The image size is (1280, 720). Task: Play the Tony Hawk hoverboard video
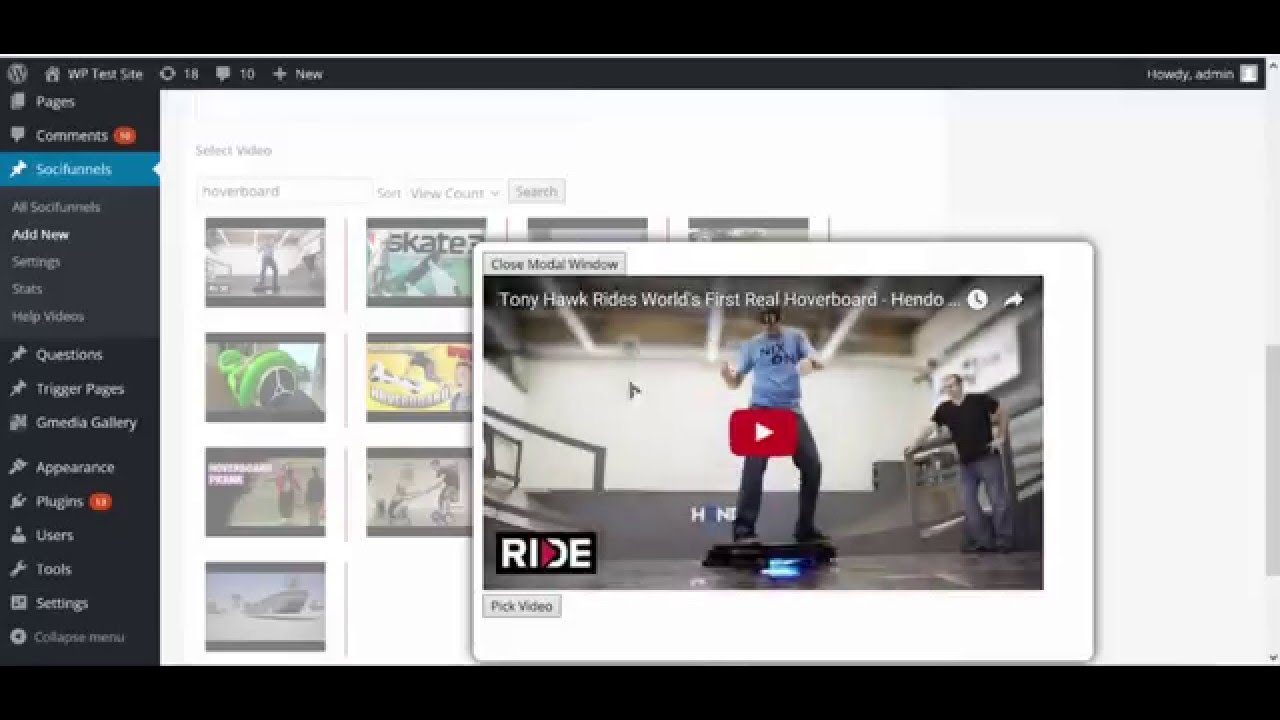tap(763, 432)
